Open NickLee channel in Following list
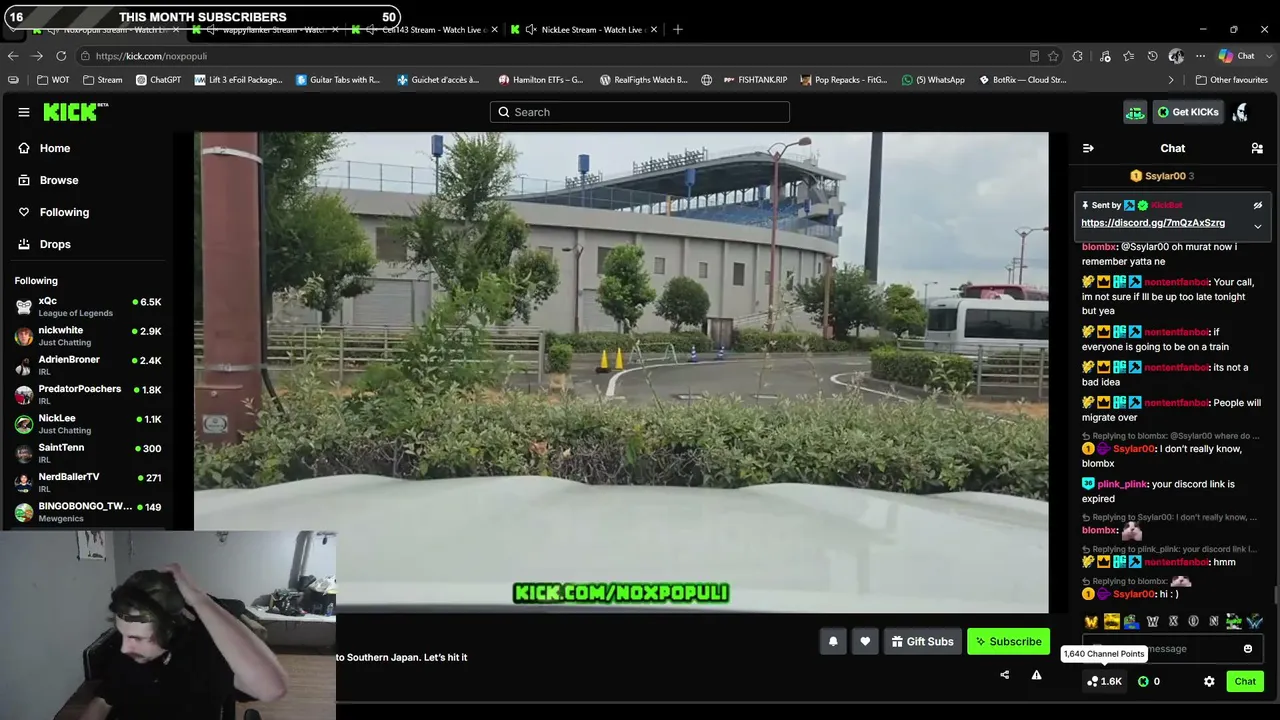1280x720 pixels. (88, 423)
